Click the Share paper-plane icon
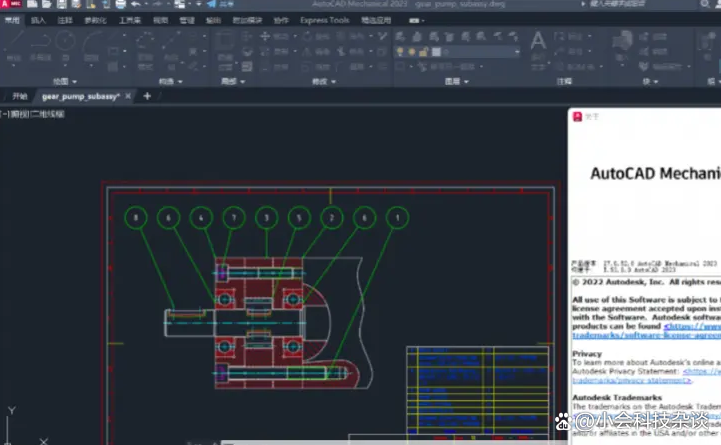The width and height of the screenshot is (721, 445). (x=211, y=4)
